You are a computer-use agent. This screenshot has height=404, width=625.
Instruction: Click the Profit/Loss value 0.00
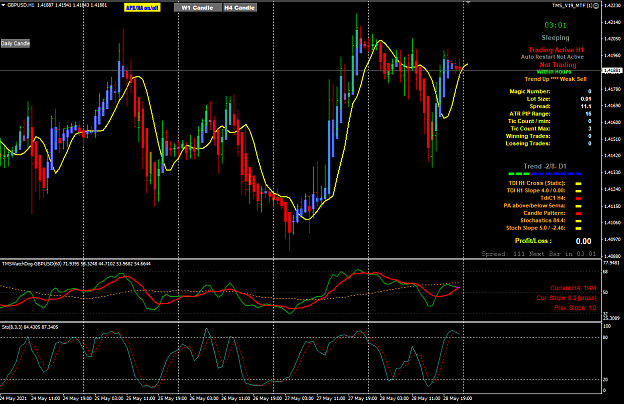coord(584,241)
